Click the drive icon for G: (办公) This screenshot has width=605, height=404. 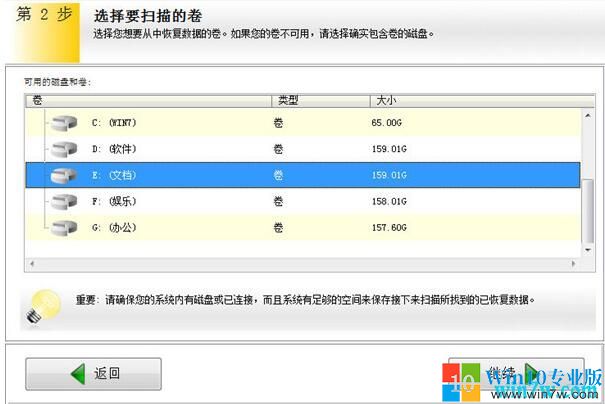tap(64, 228)
